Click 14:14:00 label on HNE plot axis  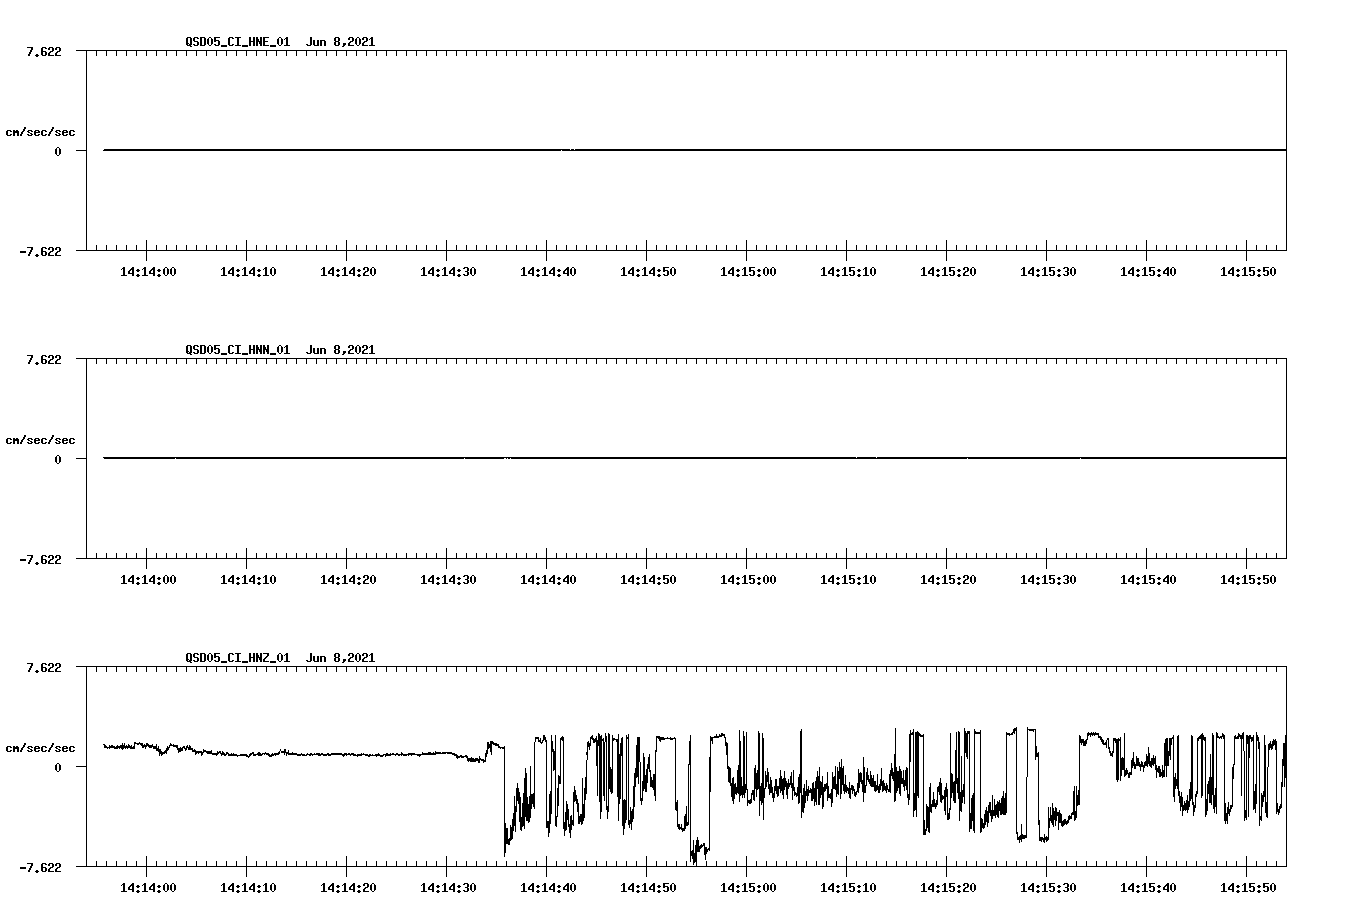click(148, 272)
